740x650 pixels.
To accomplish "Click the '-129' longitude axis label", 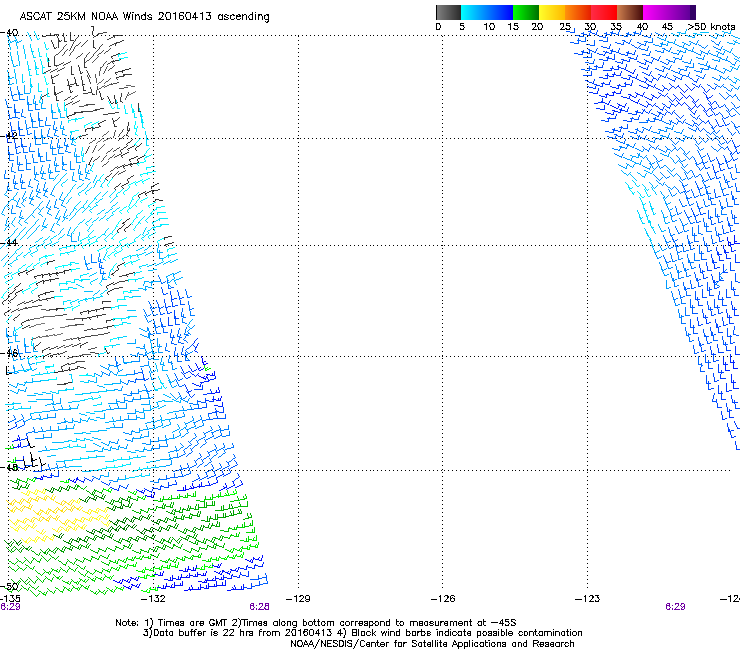I will point(298,599).
